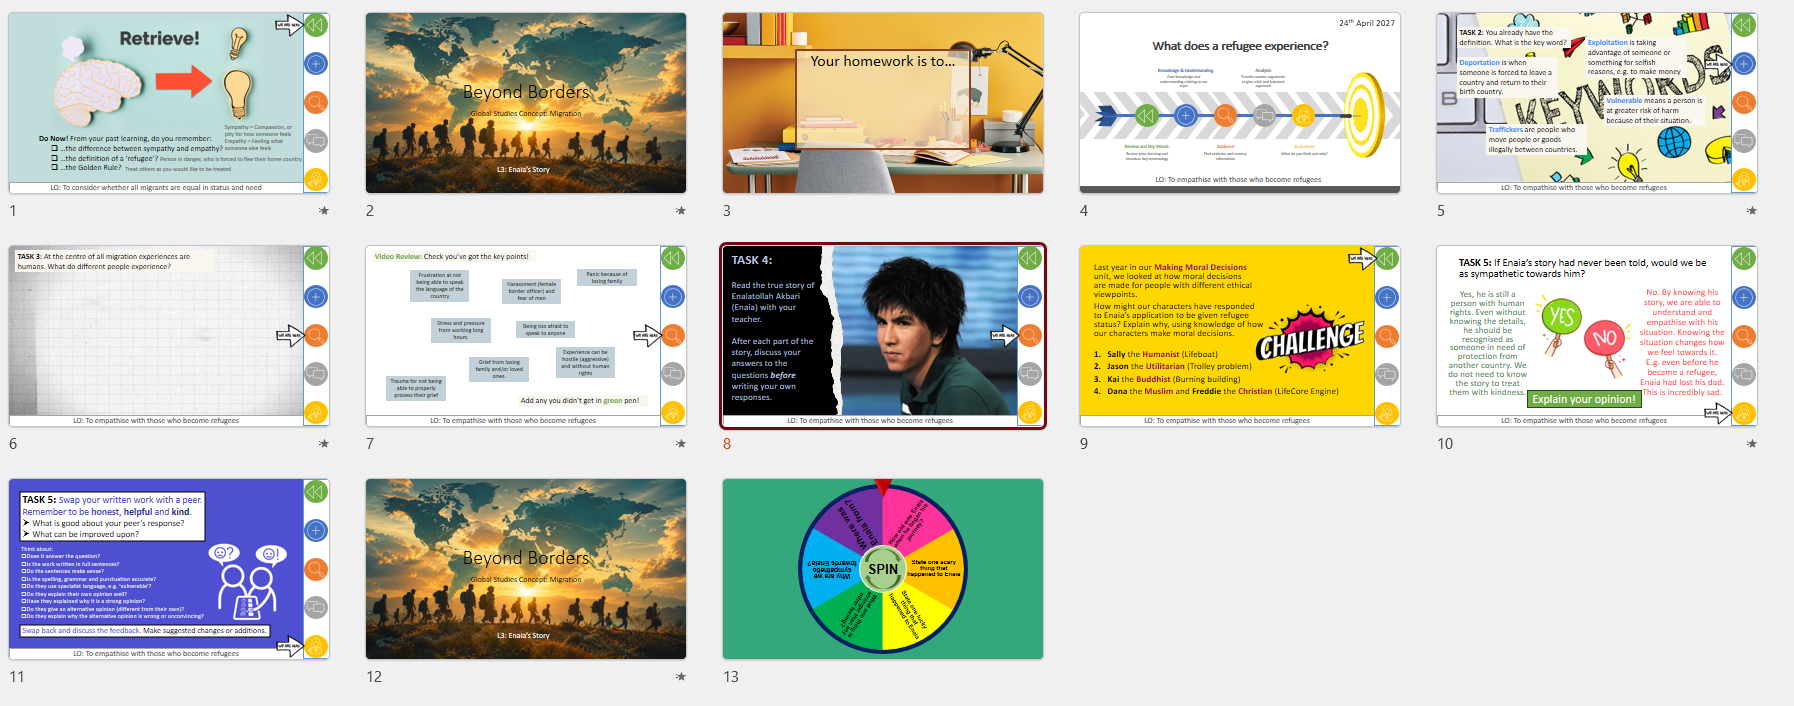Click the transition star icon under slide 1

[x=323, y=211]
